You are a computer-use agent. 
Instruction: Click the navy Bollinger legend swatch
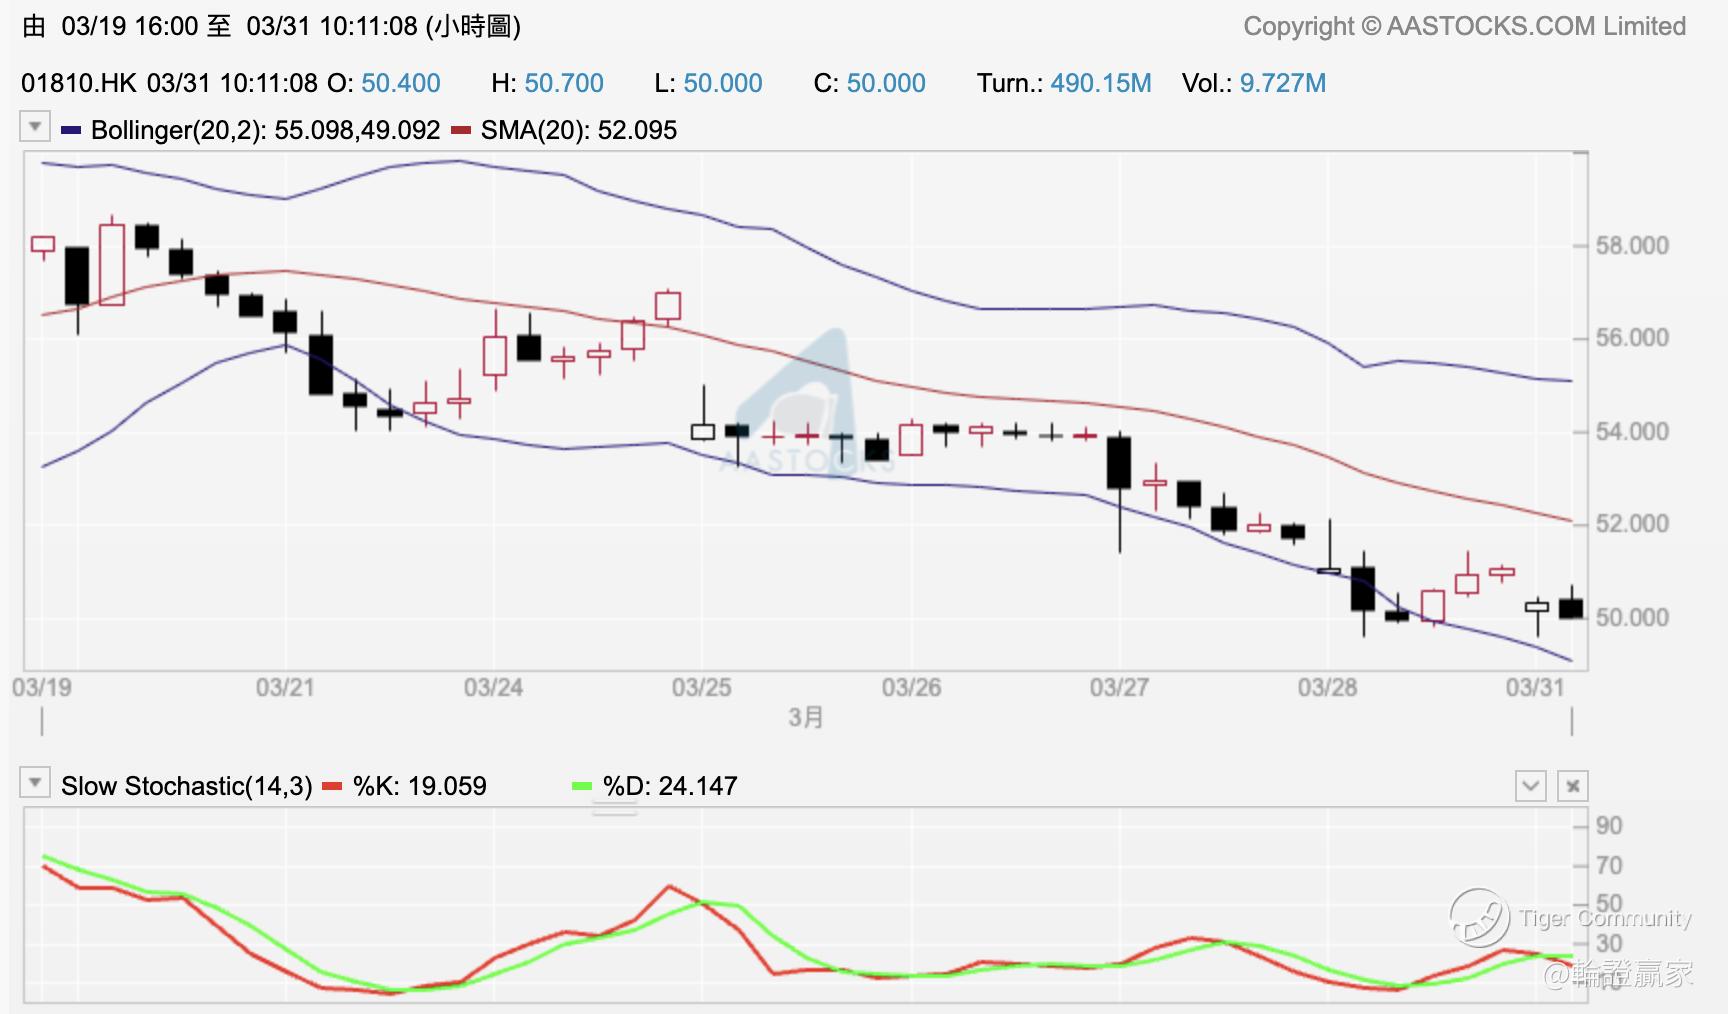[x=71, y=130]
